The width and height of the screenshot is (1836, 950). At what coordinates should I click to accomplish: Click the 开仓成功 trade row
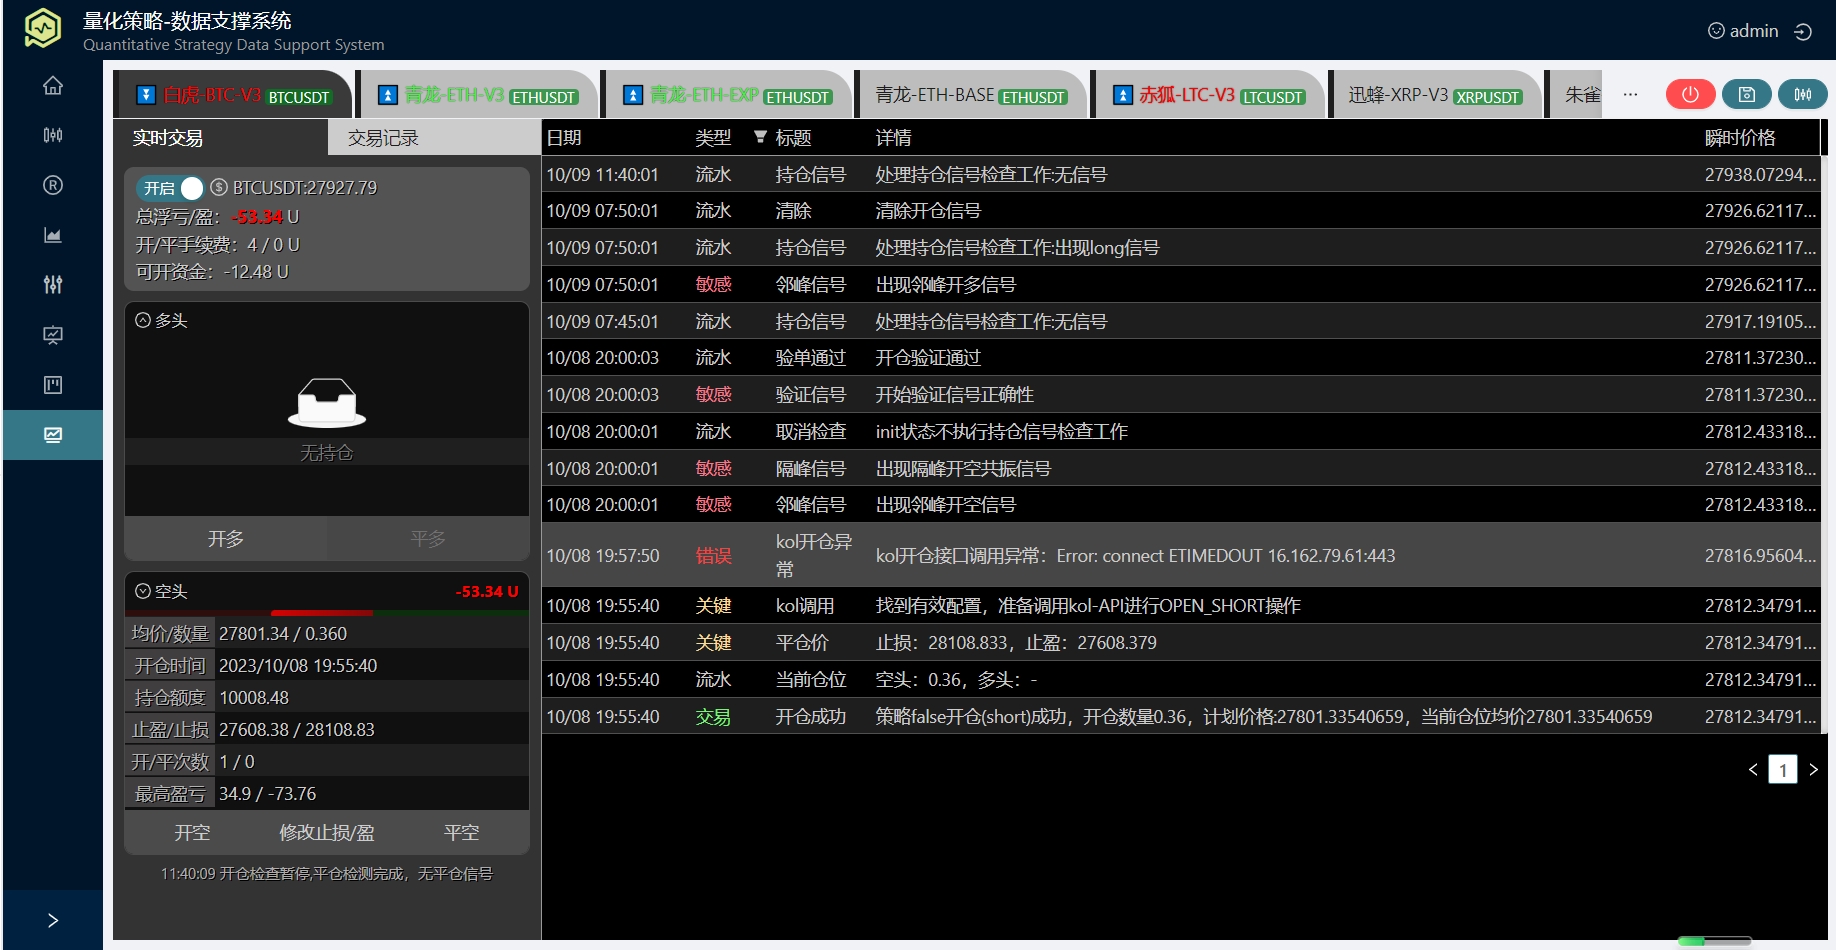1181,717
